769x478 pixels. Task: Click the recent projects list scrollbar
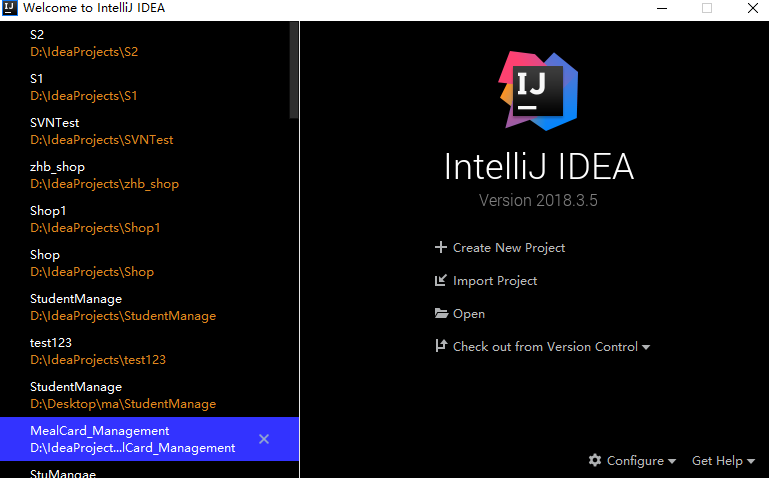(294, 70)
